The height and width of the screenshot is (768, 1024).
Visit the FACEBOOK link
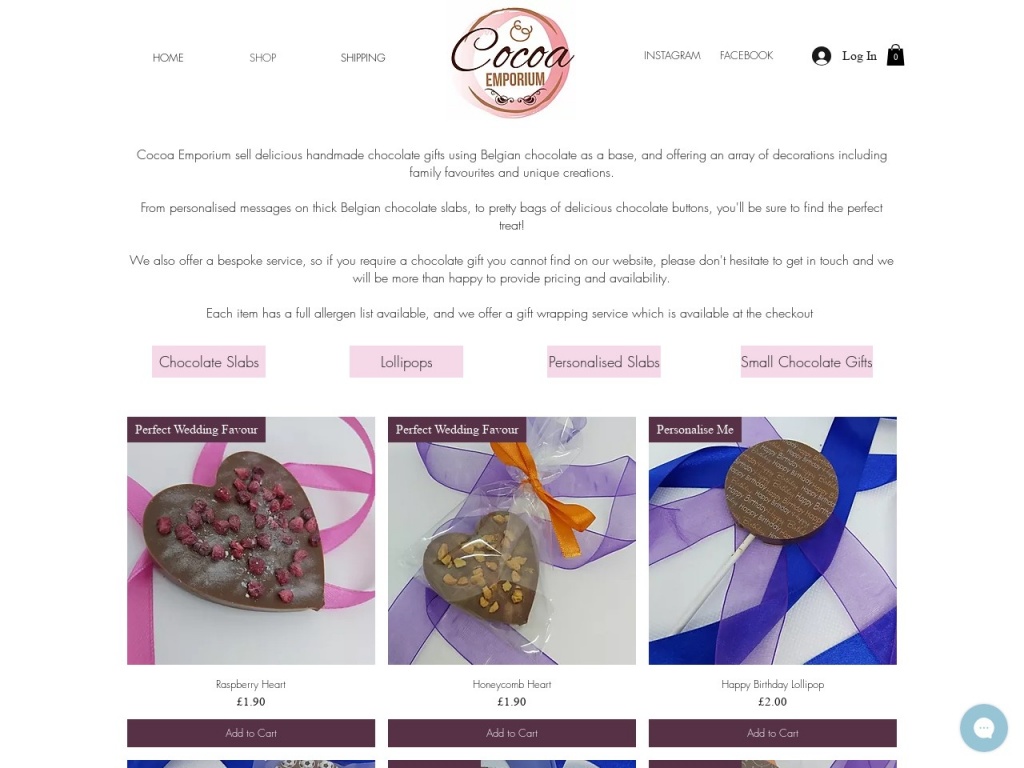click(x=746, y=56)
